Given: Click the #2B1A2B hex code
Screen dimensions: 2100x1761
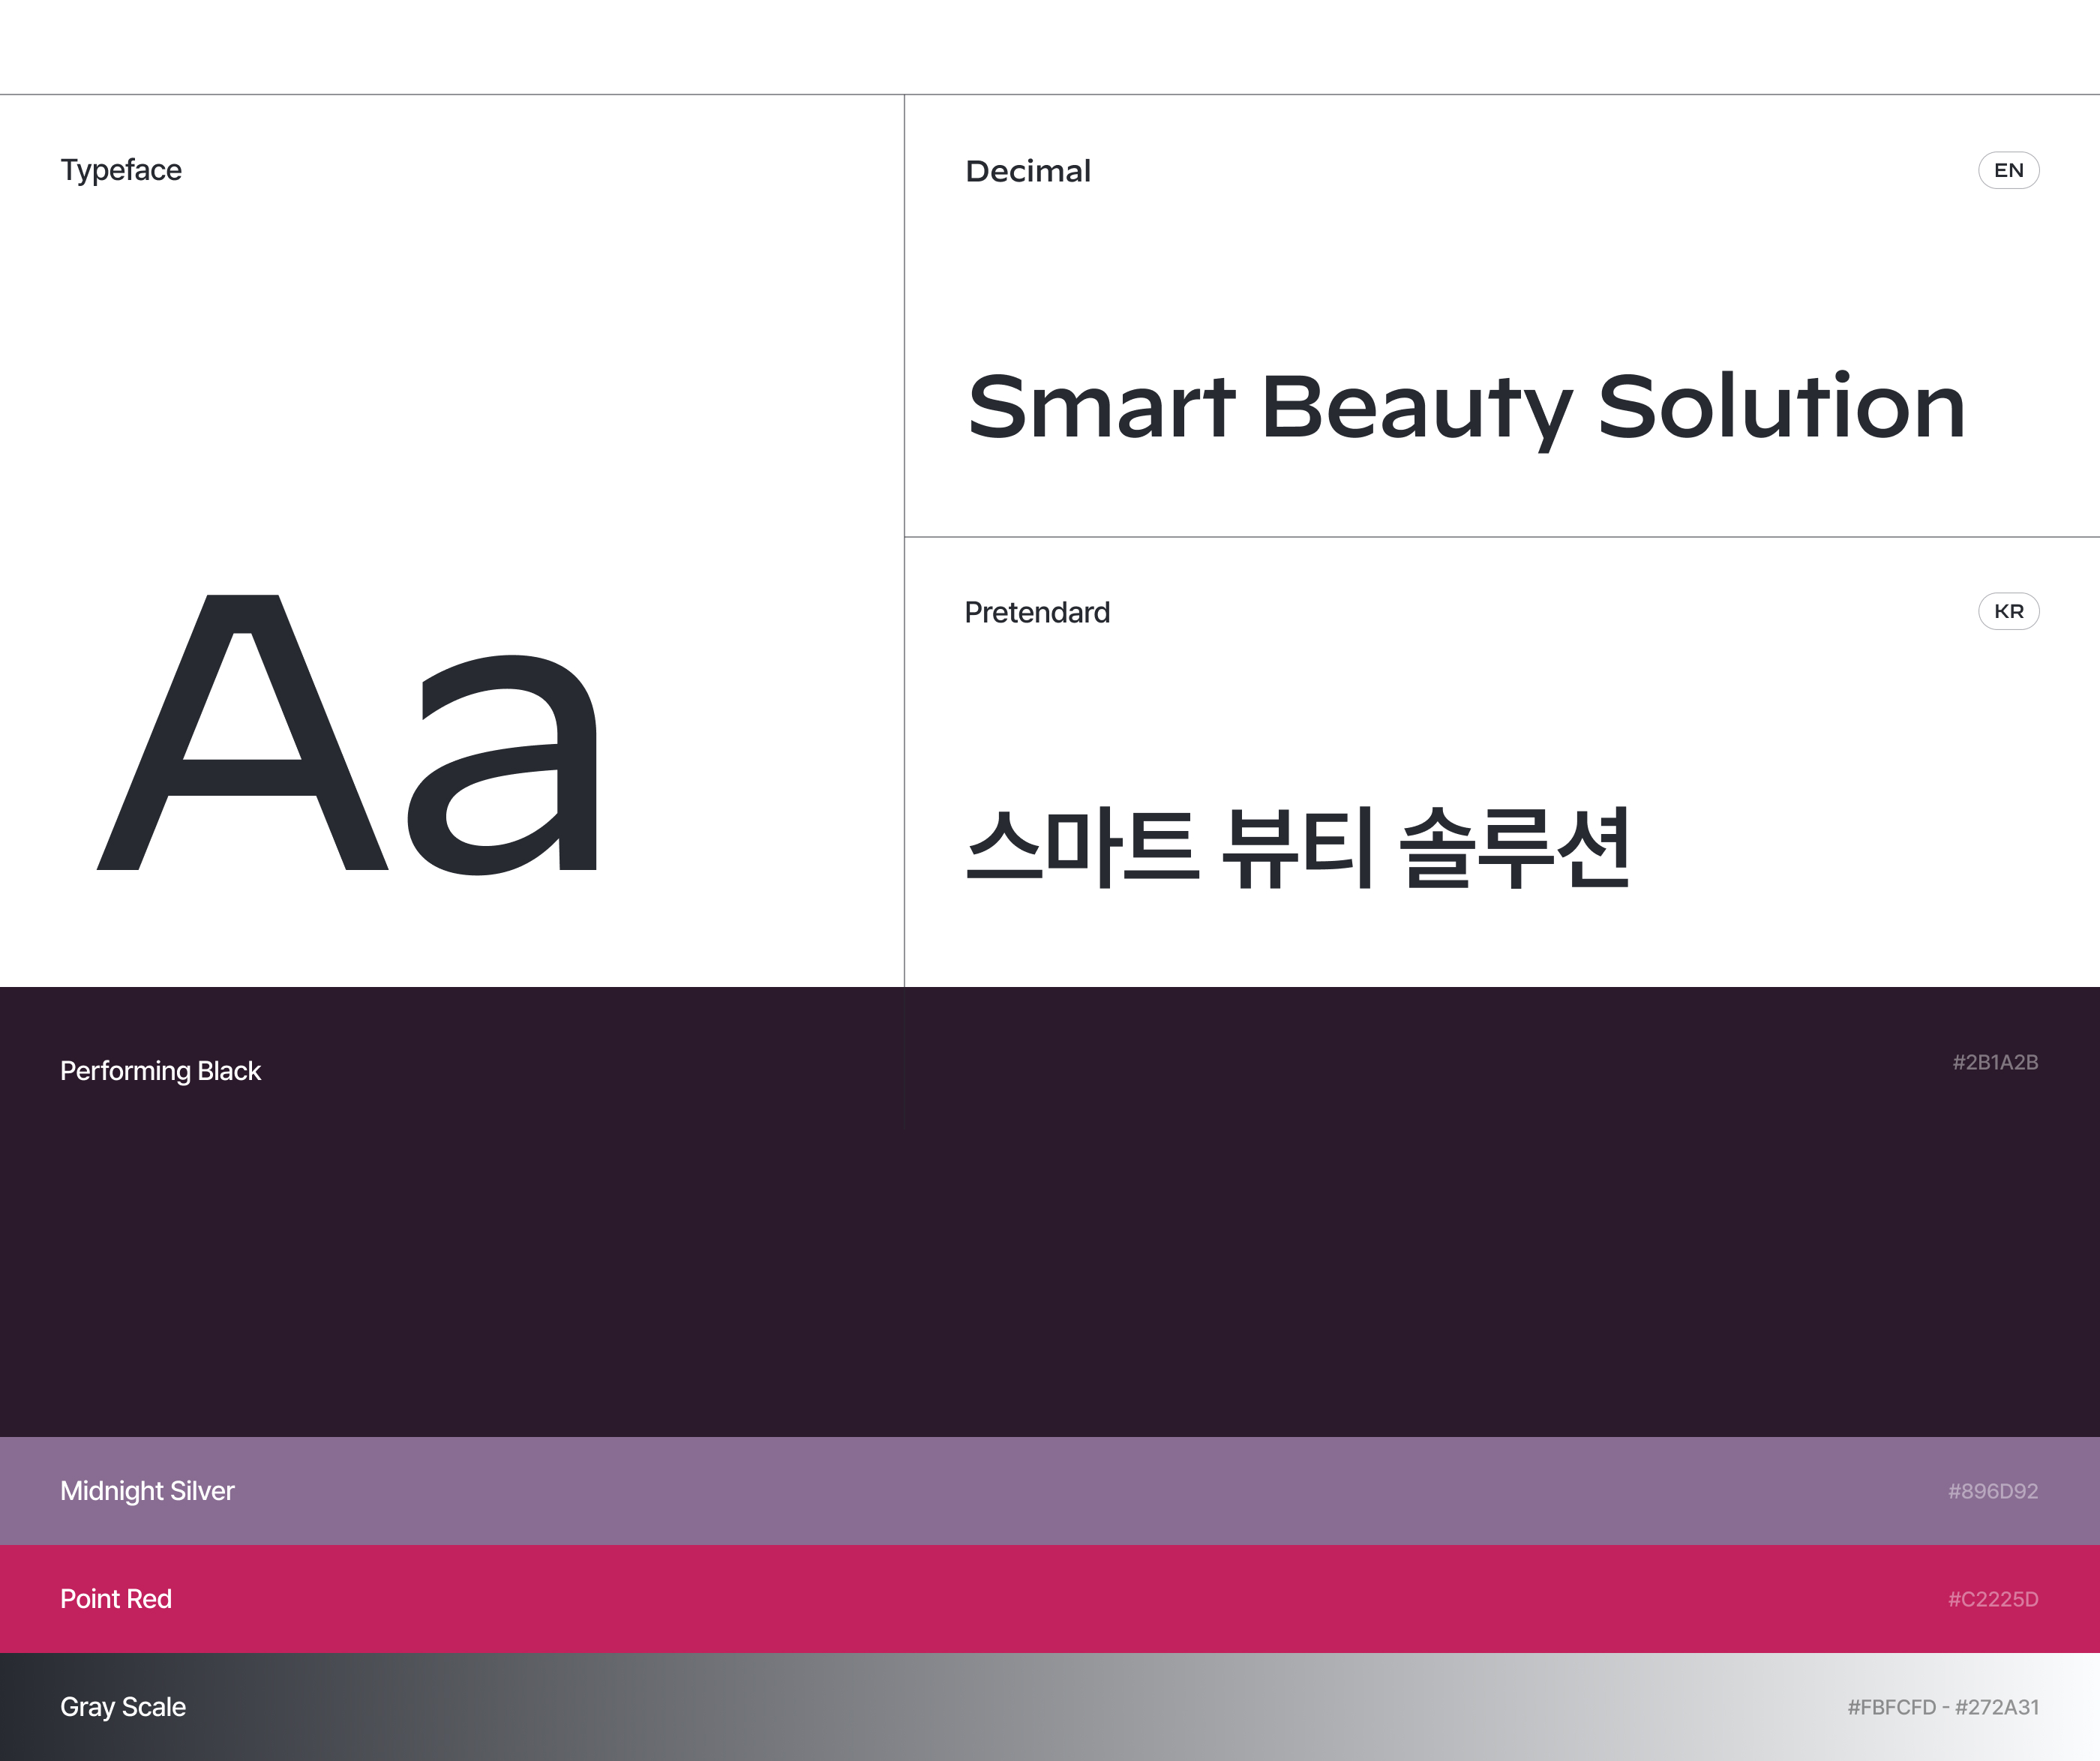Looking at the screenshot, I should pos(1994,1062).
